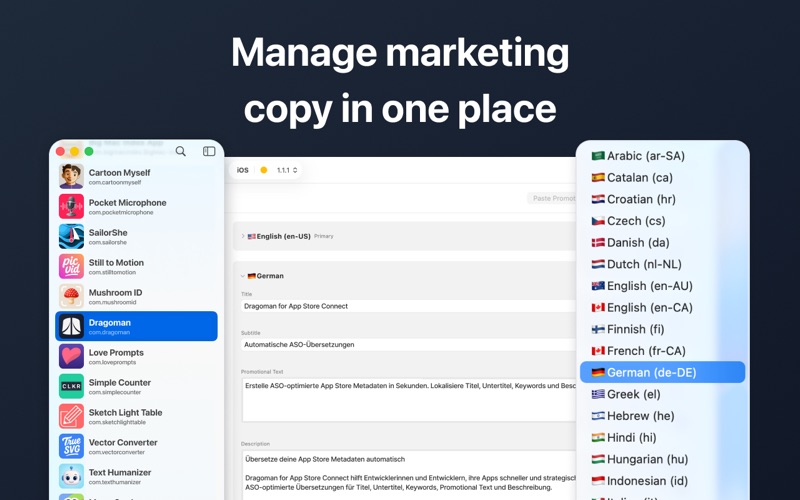800x500 pixels.
Task: Click the Text Humanizer name text
Action: coord(120,472)
